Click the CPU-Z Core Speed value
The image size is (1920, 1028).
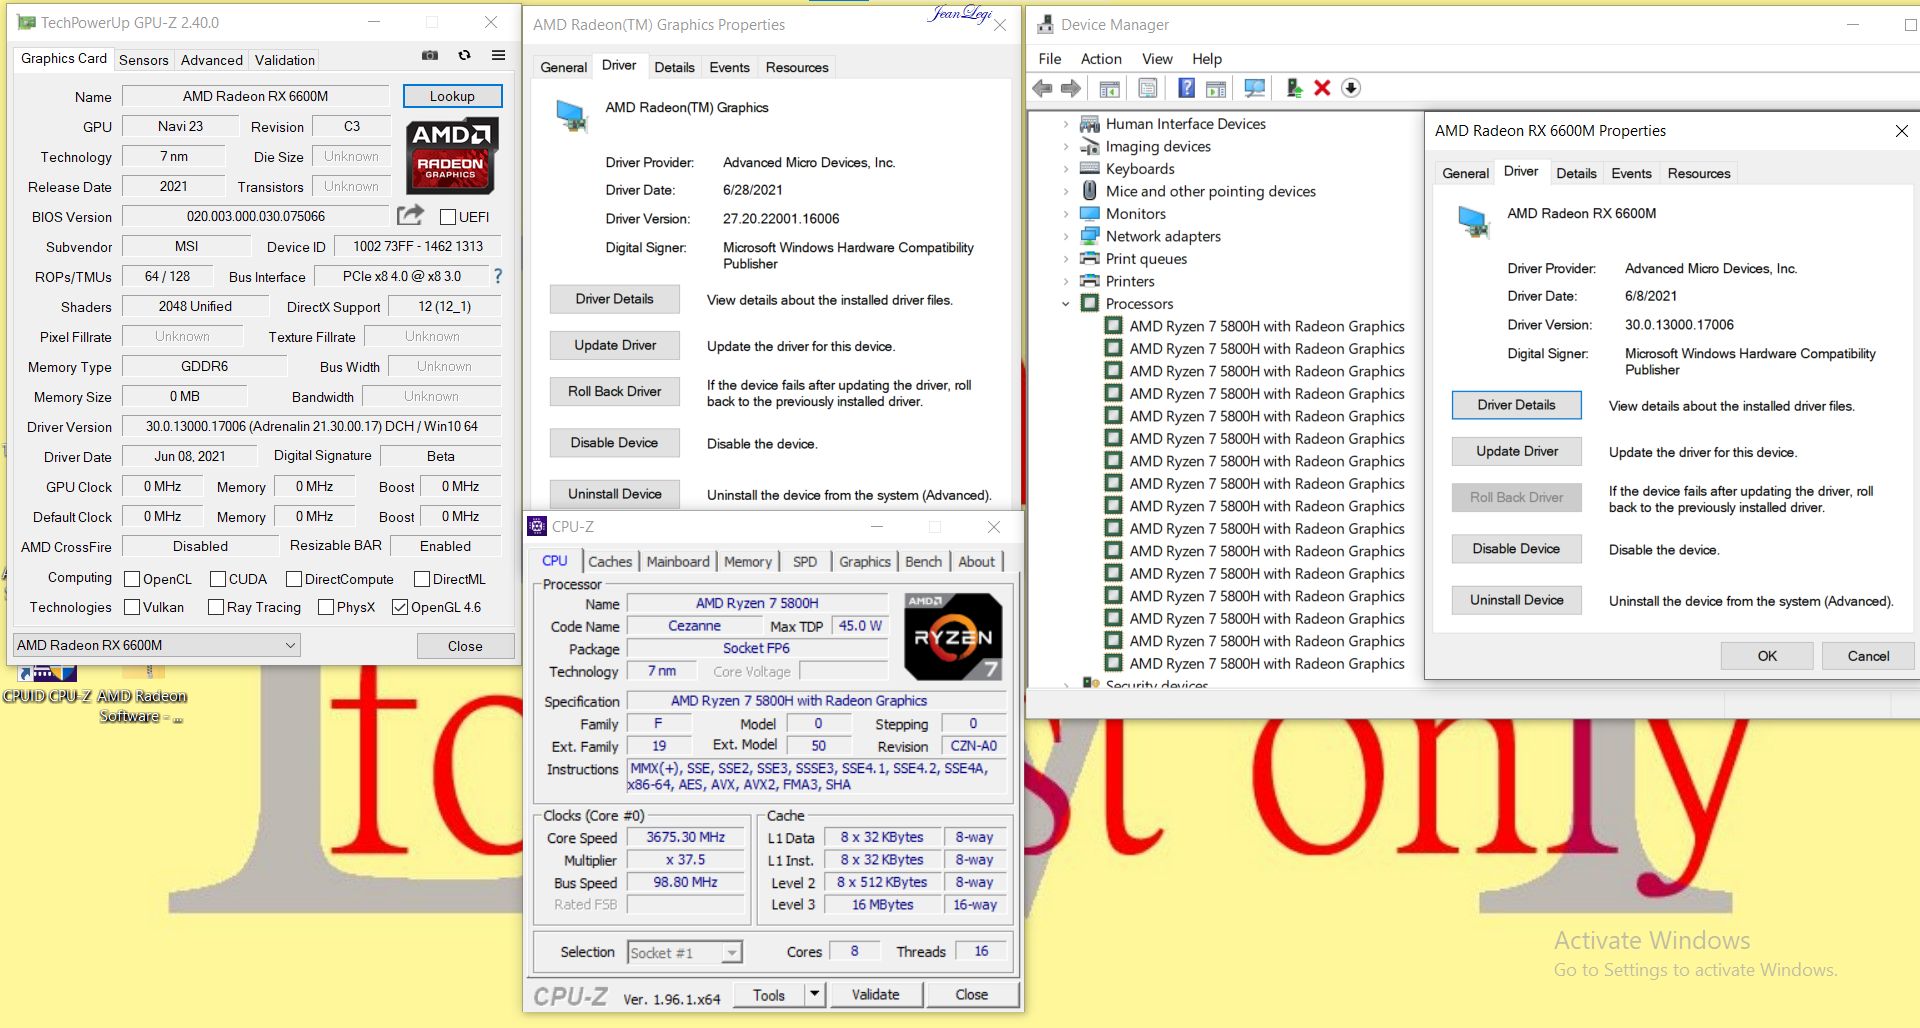click(x=685, y=837)
